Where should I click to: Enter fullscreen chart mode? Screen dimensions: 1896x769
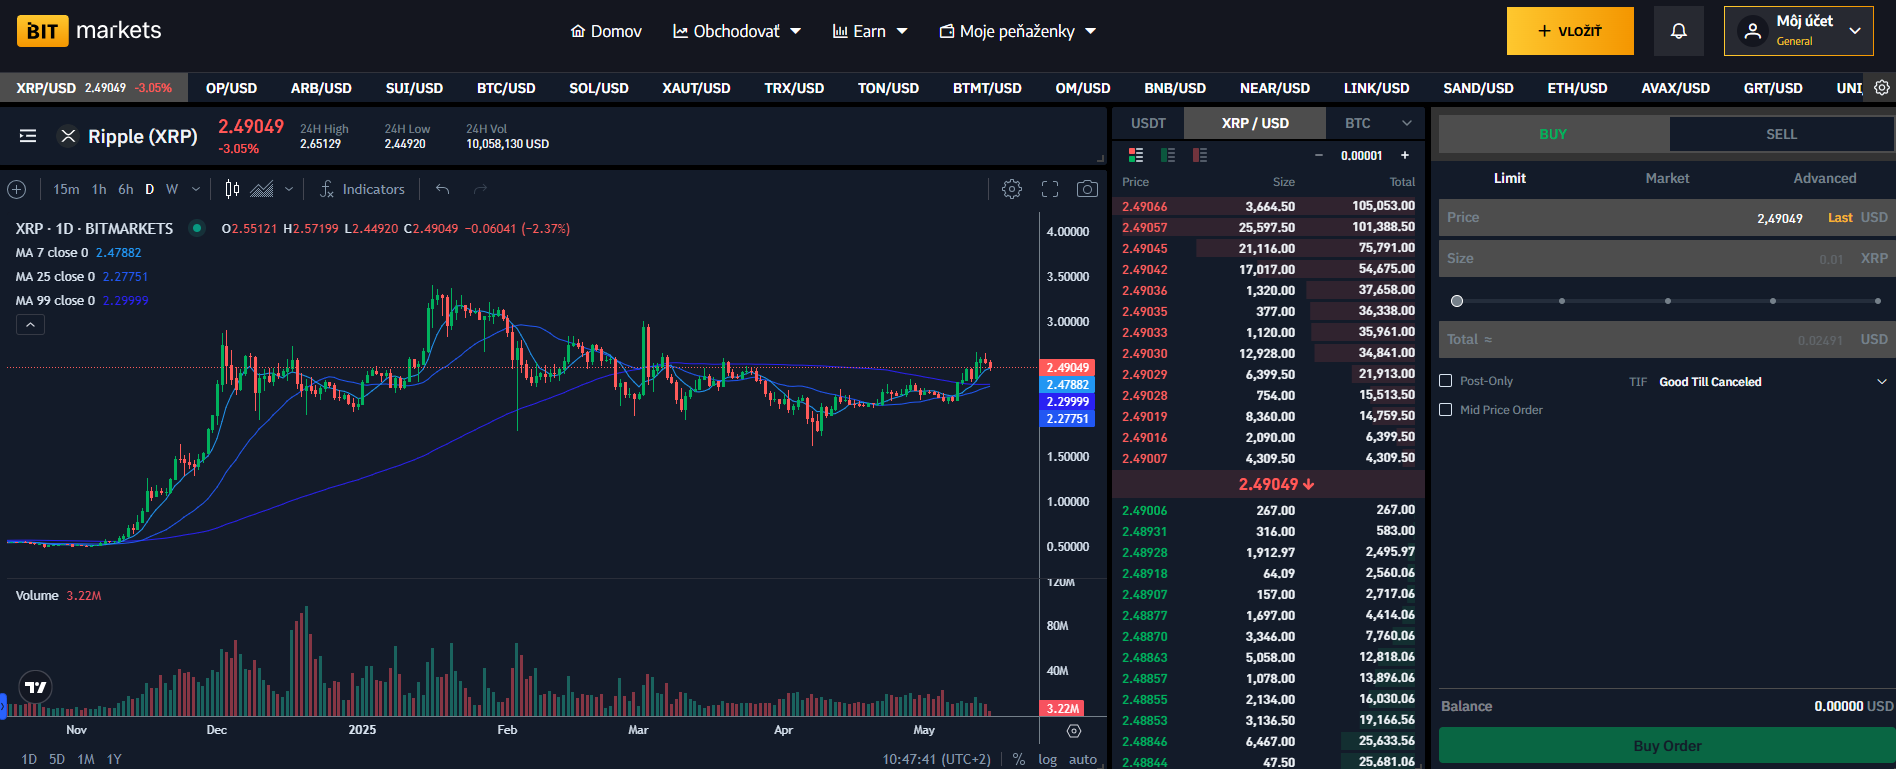click(x=1050, y=189)
